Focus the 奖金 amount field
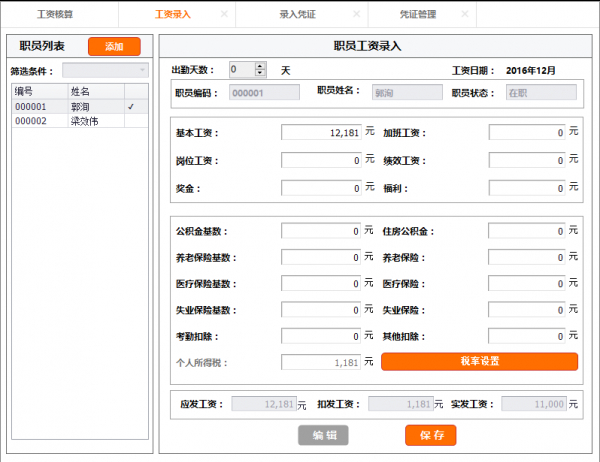The width and height of the screenshot is (600, 462). pos(321,188)
